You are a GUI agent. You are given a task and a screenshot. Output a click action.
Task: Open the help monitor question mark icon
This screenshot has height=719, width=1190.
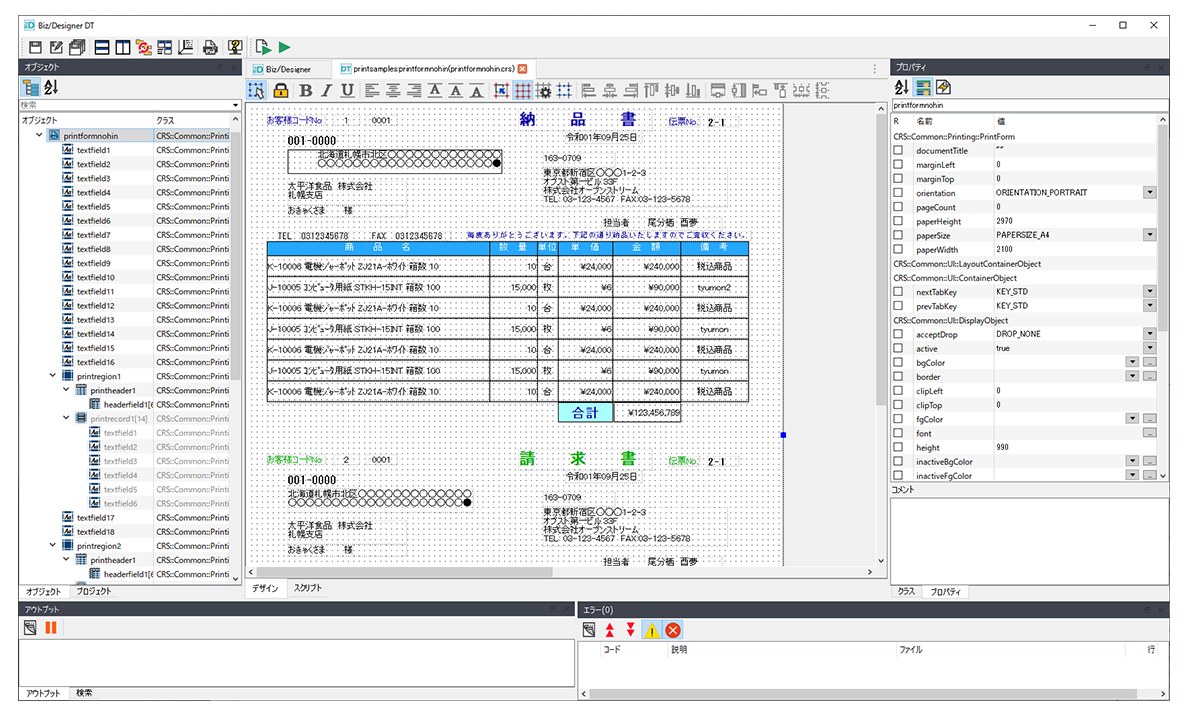[x=235, y=47]
